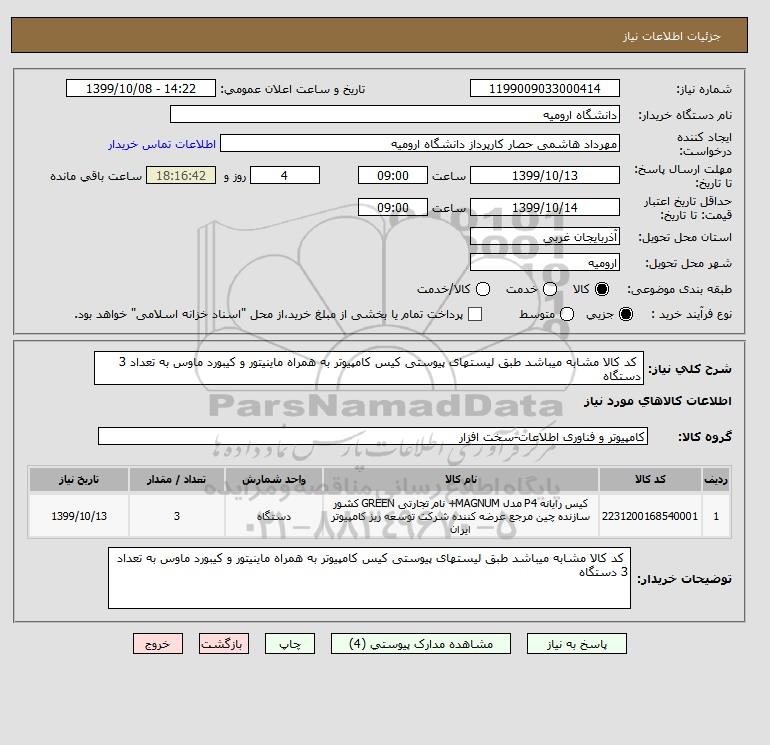Click the تاریخ نیاز column header
770x745 pixels.
[79, 479]
